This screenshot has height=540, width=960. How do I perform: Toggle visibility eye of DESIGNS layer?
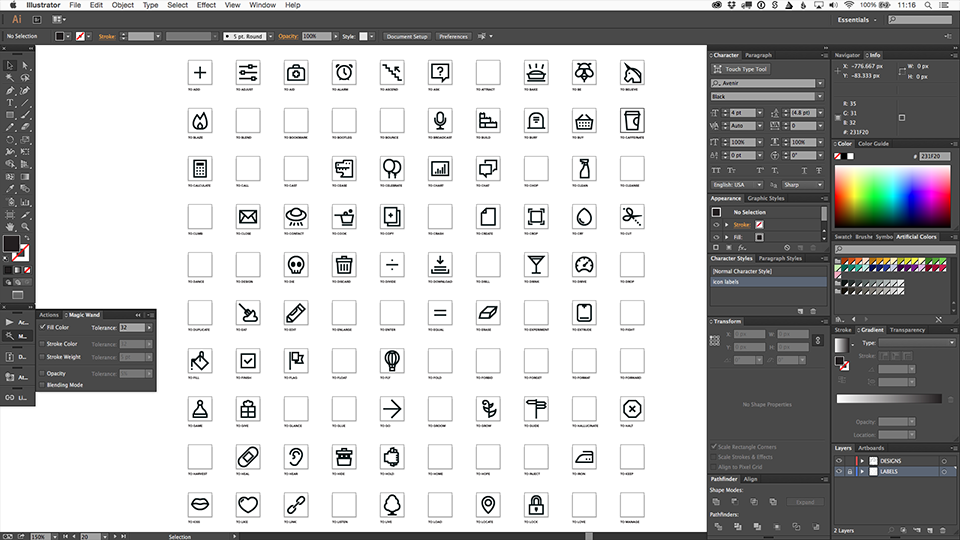(839, 461)
